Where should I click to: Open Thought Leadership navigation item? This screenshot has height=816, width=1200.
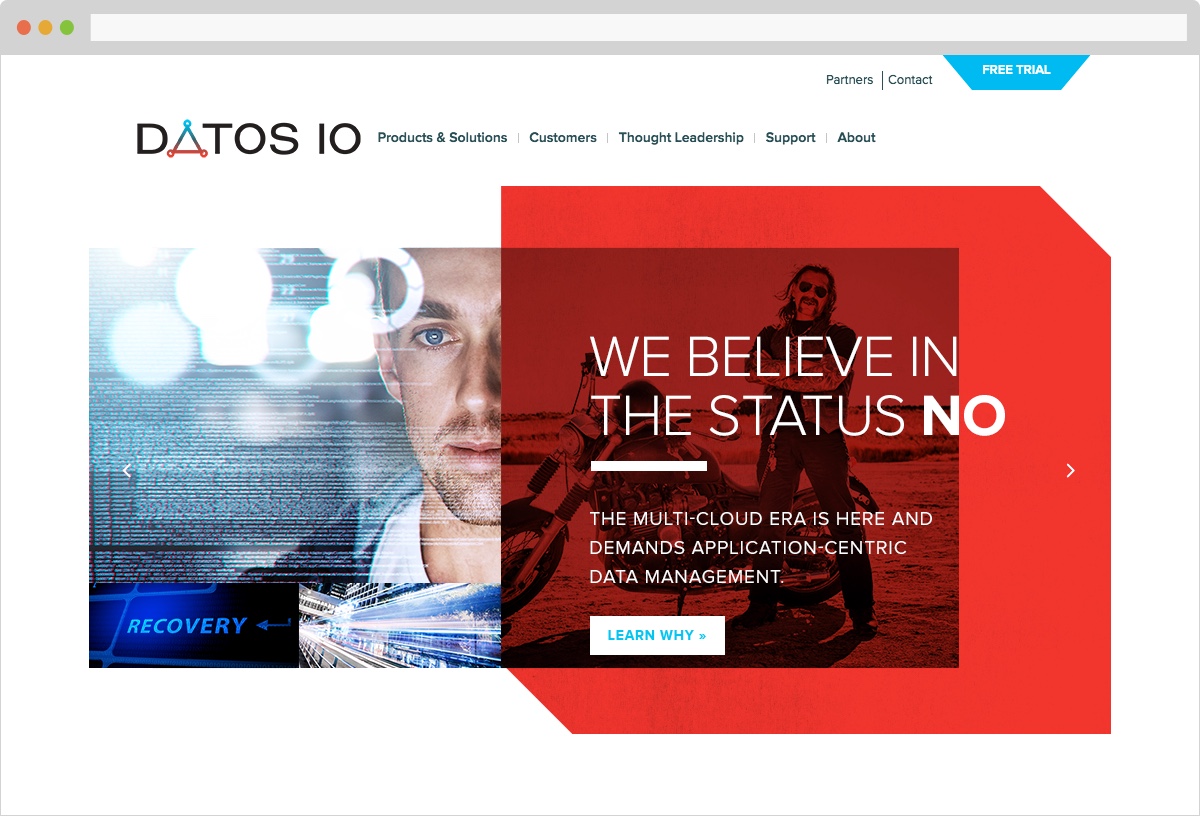(681, 138)
